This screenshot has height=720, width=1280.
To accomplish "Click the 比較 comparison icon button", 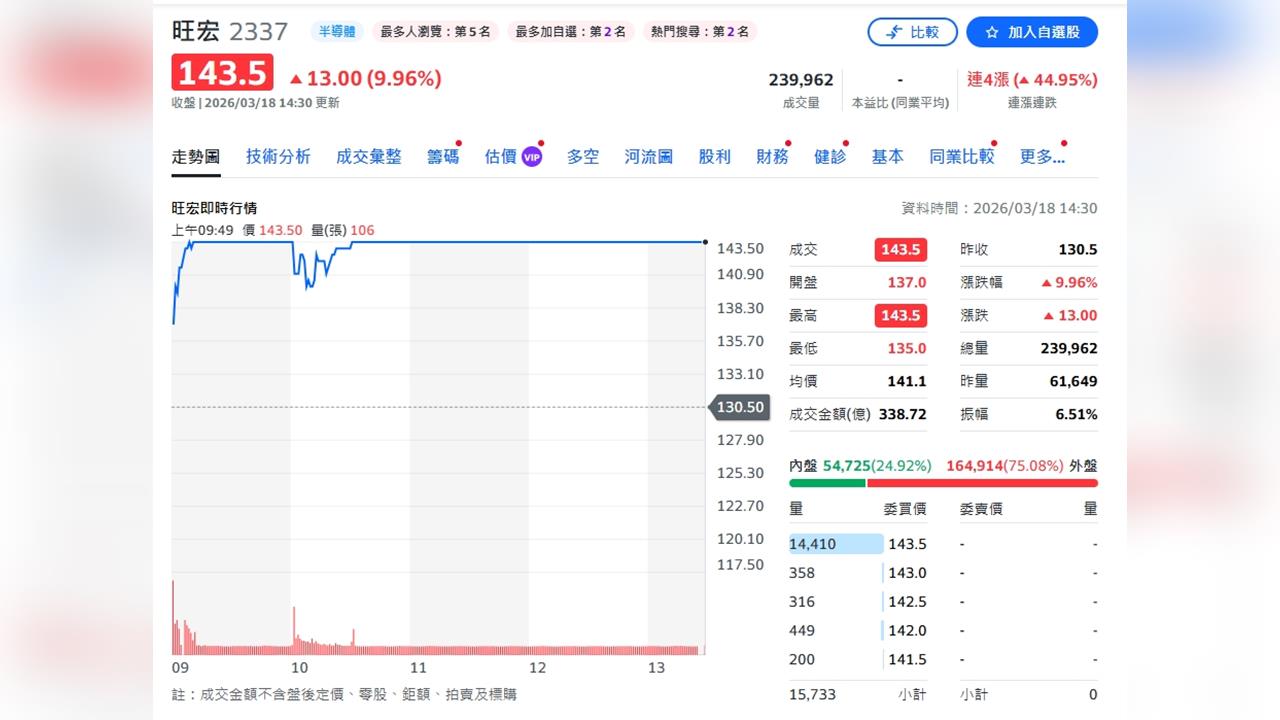I will (x=912, y=32).
